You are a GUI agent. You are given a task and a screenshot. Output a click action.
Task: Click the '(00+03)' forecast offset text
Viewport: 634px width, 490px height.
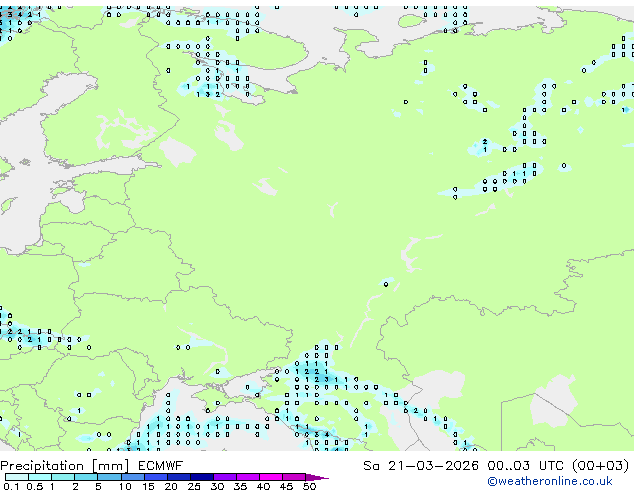click(x=601, y=466)
